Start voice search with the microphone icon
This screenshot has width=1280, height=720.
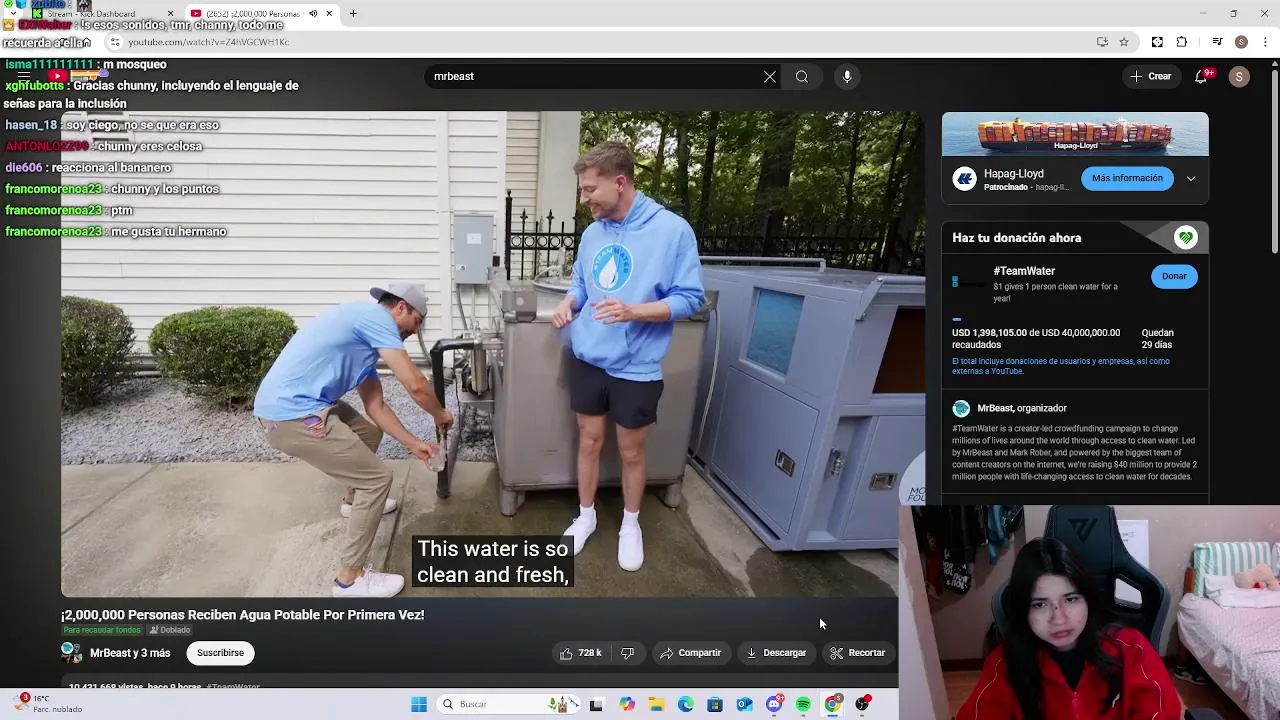847,77
